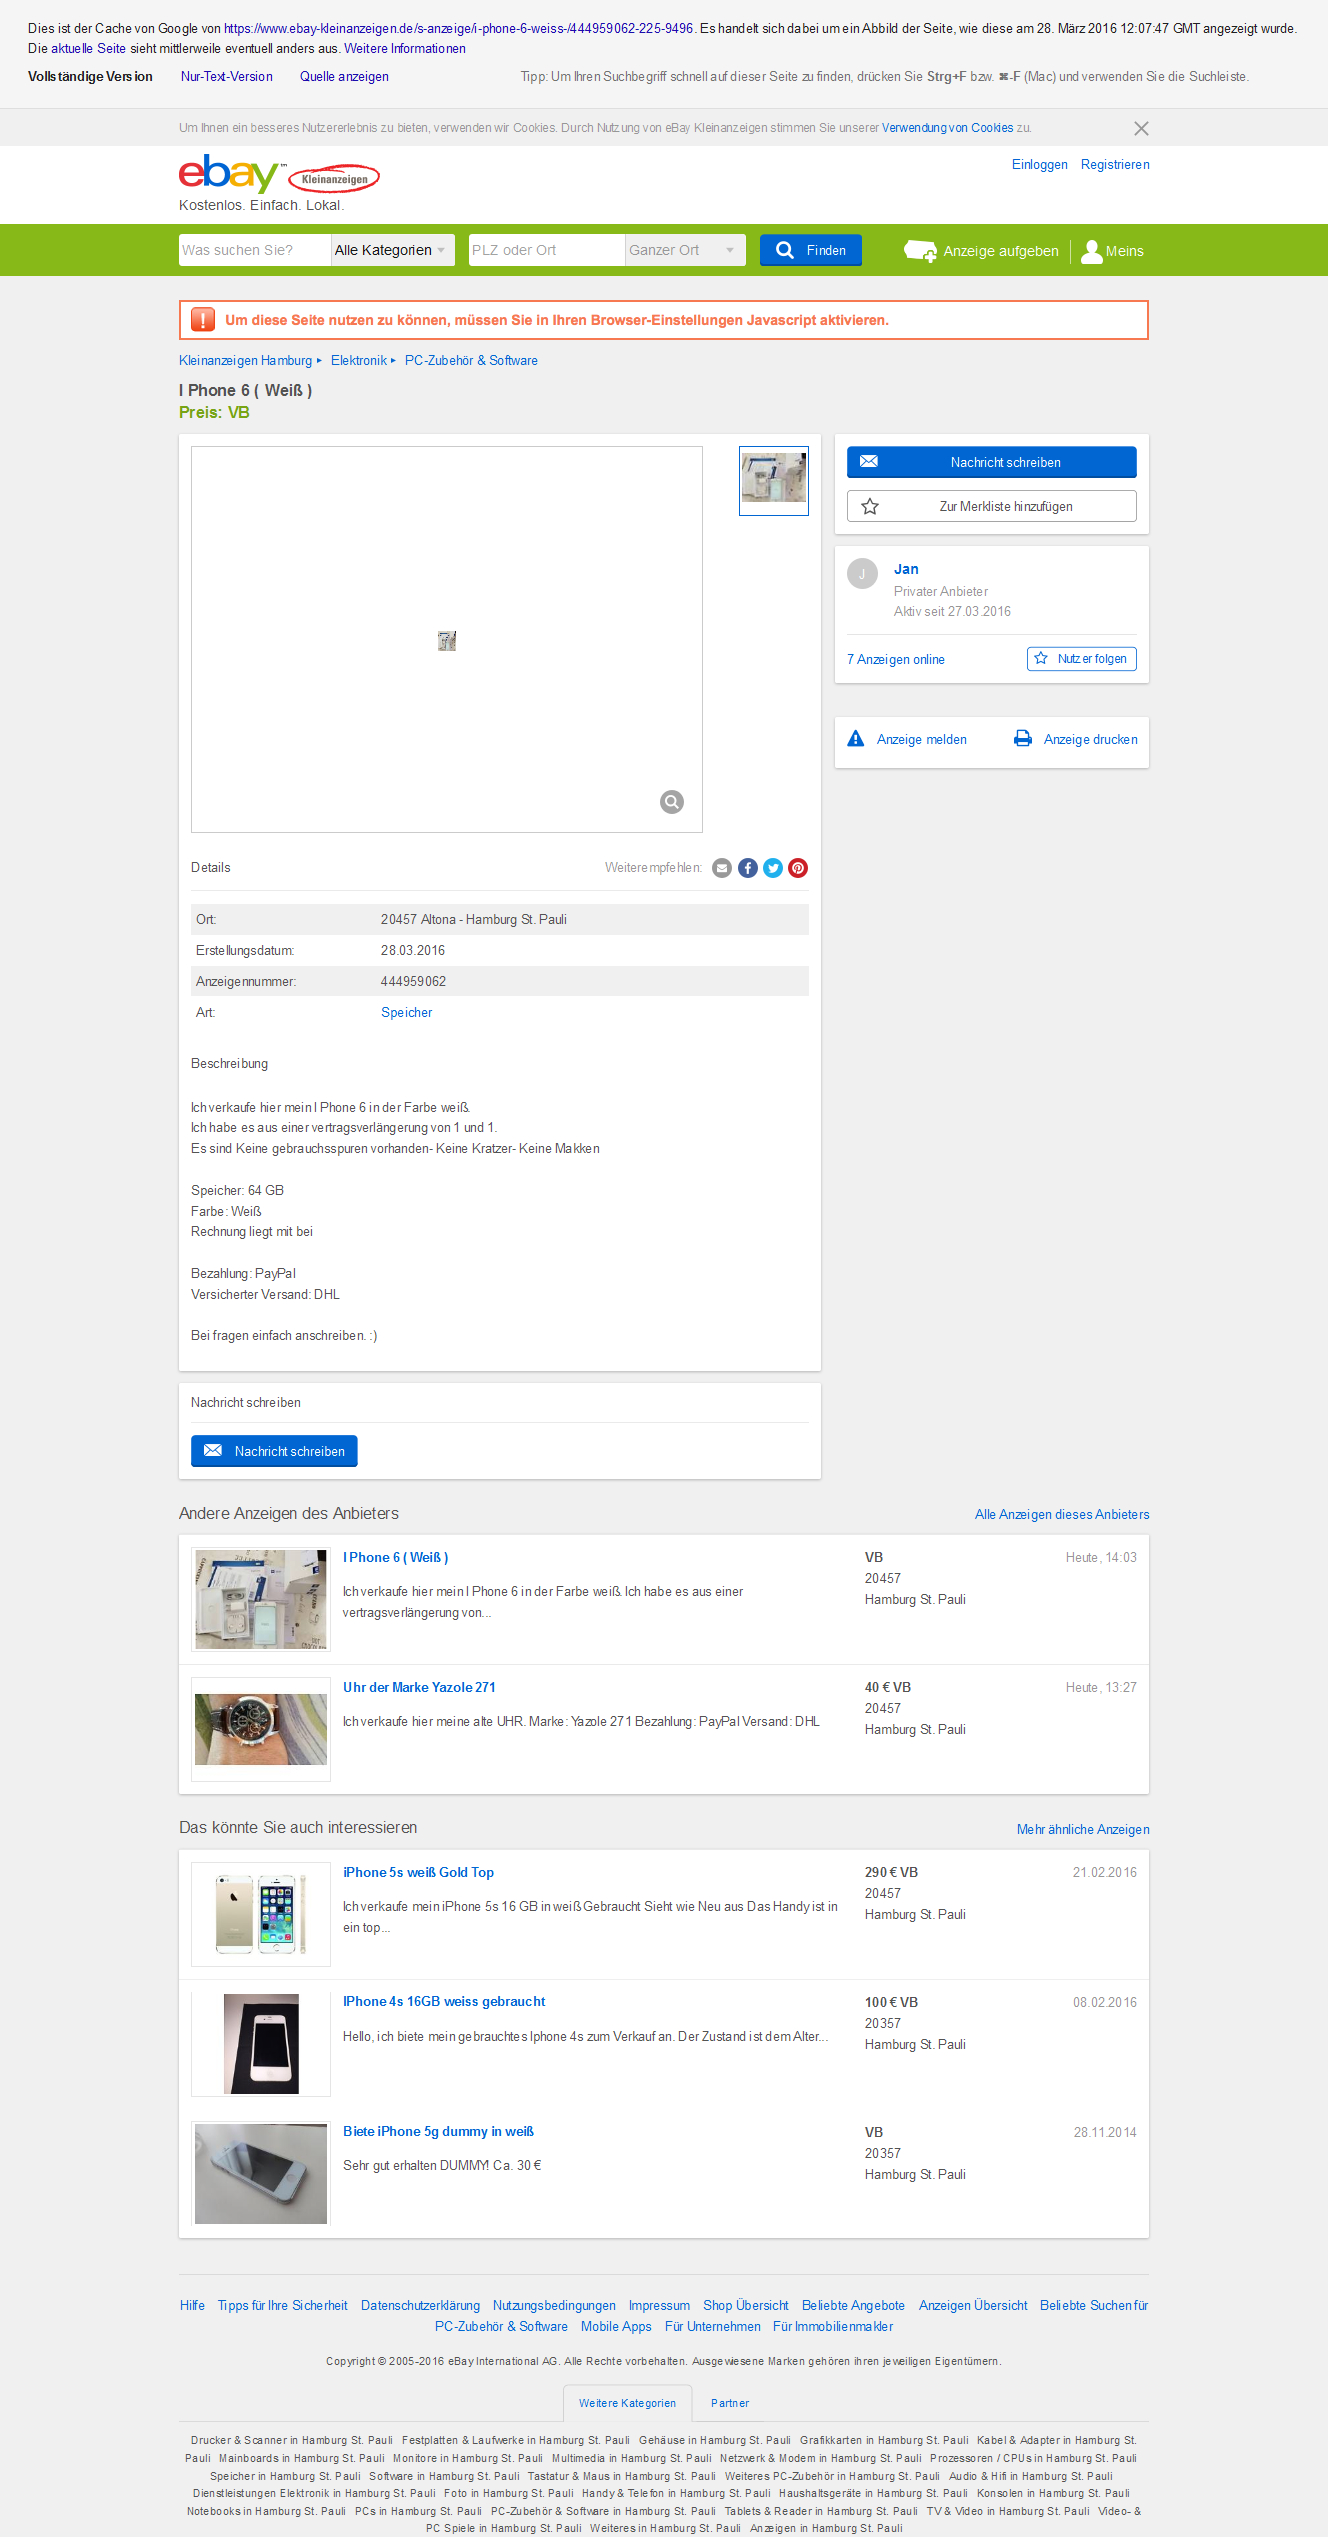Screen dimensions: 1328x2537
Task: Open IPhone 4s 16GB weiss gebraucht listing
Action: 444,2001
